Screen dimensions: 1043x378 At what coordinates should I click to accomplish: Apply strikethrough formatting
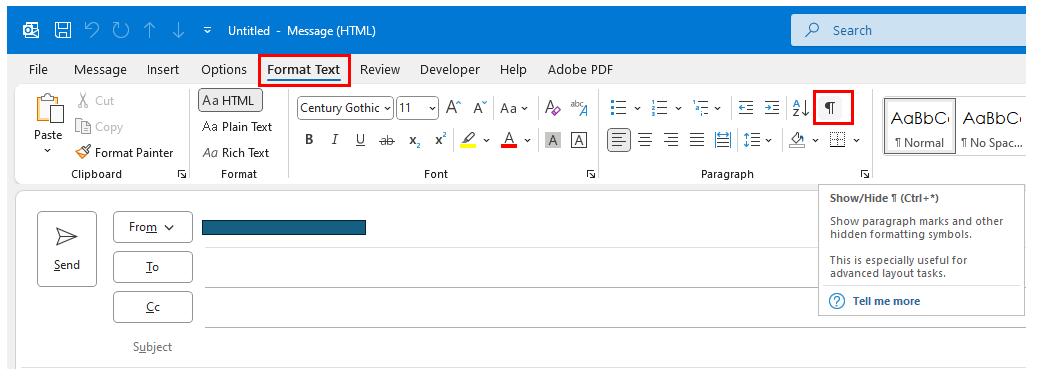[386, 140]
